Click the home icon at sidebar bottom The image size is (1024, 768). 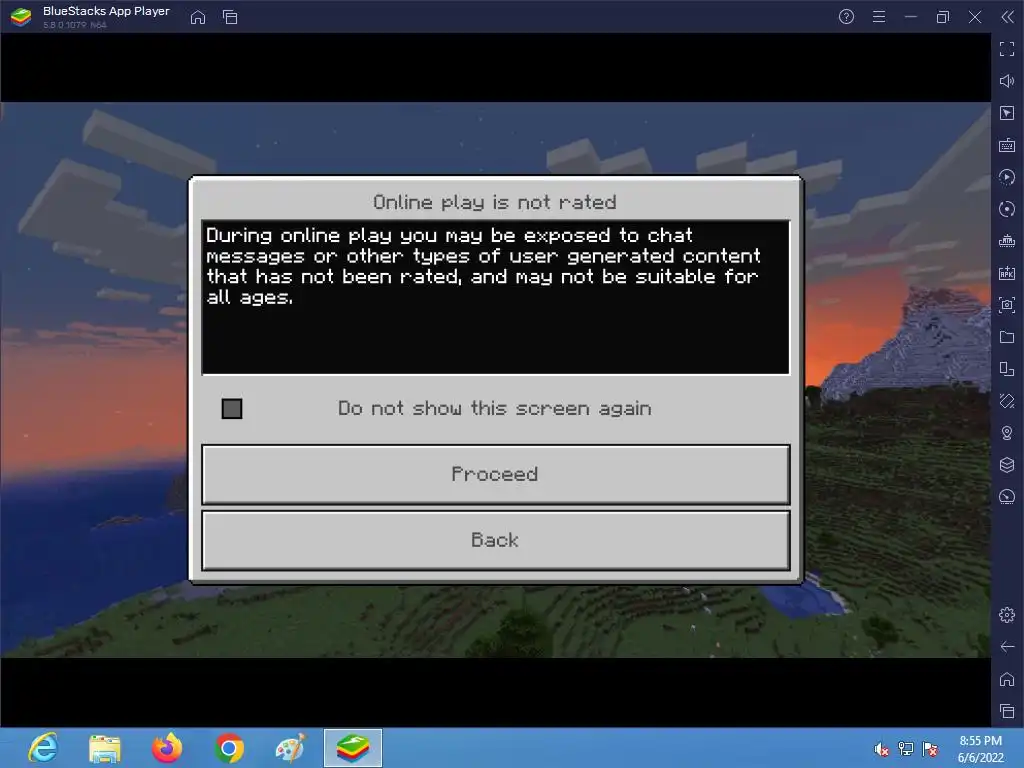tap(1006, 679)
